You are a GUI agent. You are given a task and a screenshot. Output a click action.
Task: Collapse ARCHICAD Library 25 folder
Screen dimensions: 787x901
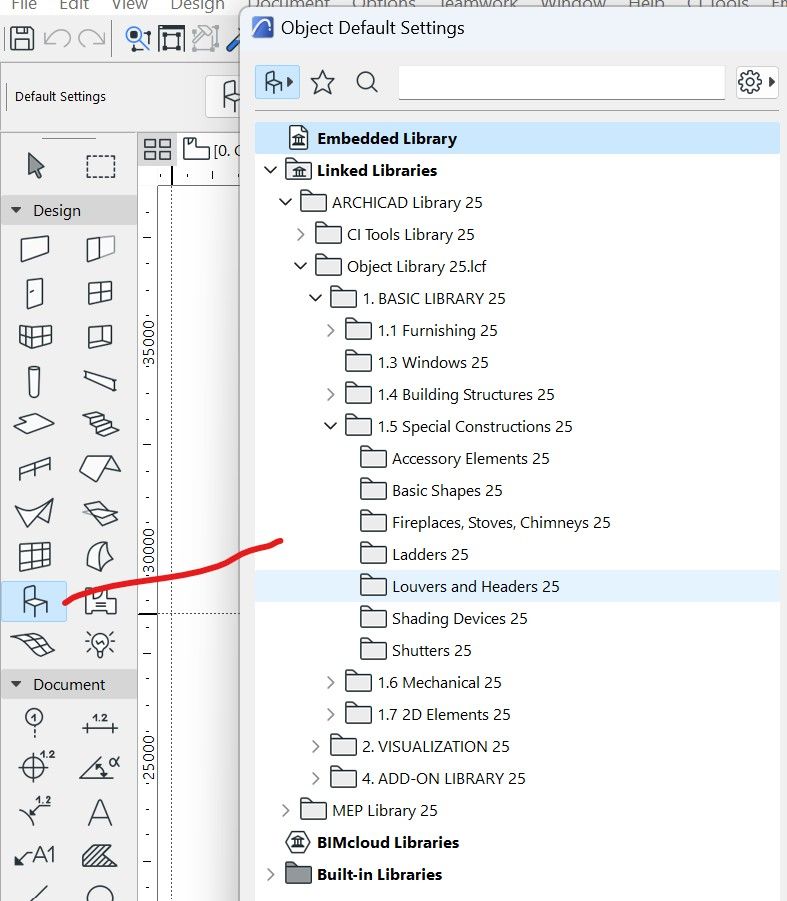click(286, 202)
